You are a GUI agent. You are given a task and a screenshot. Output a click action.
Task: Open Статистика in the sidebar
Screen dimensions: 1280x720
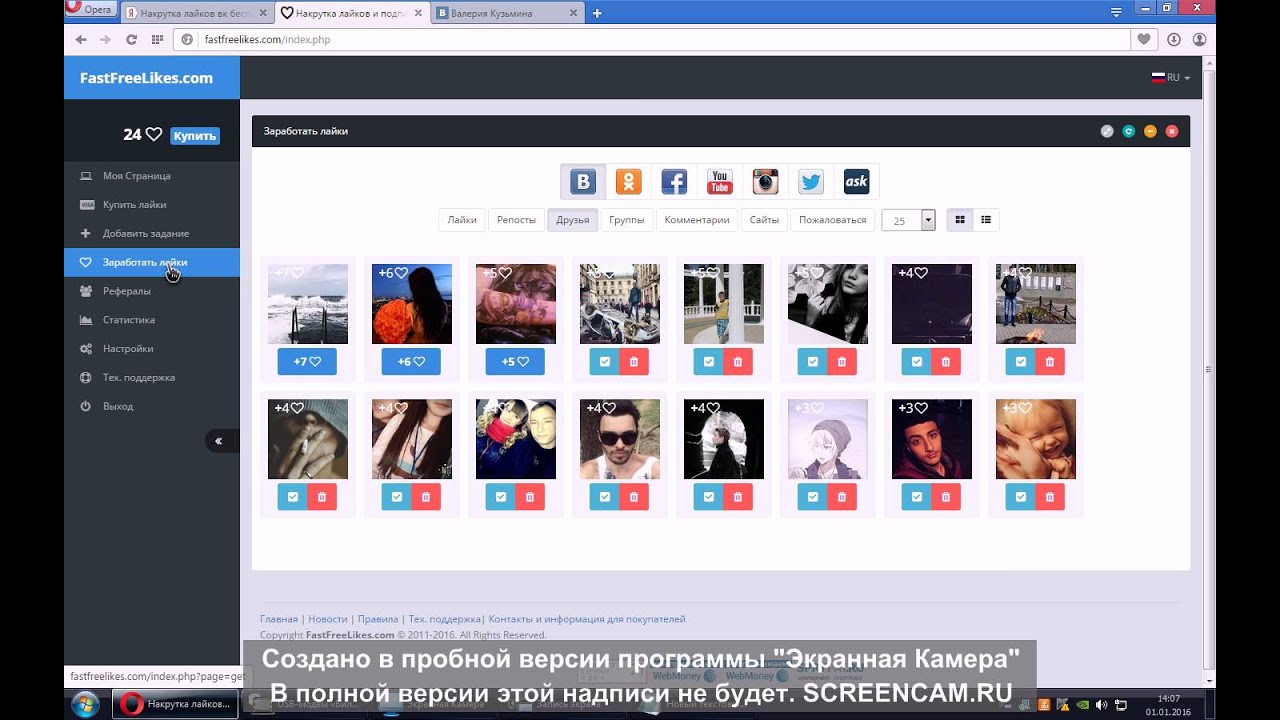[x=129, y=320]
